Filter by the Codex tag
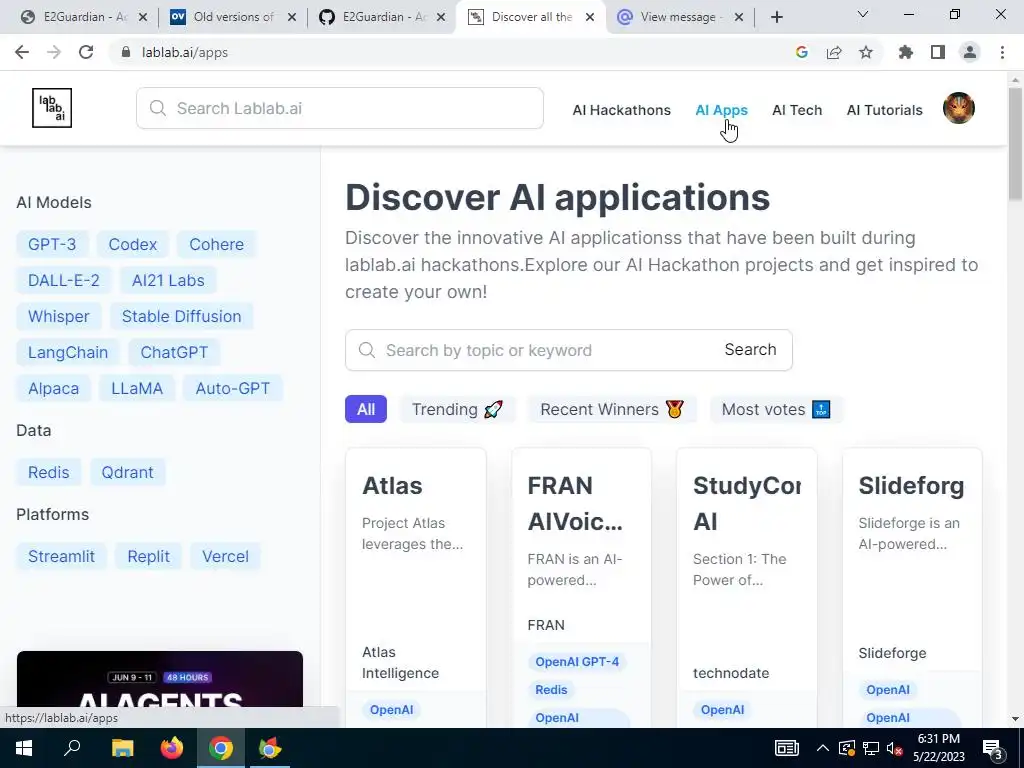 [x=133, y=244]
